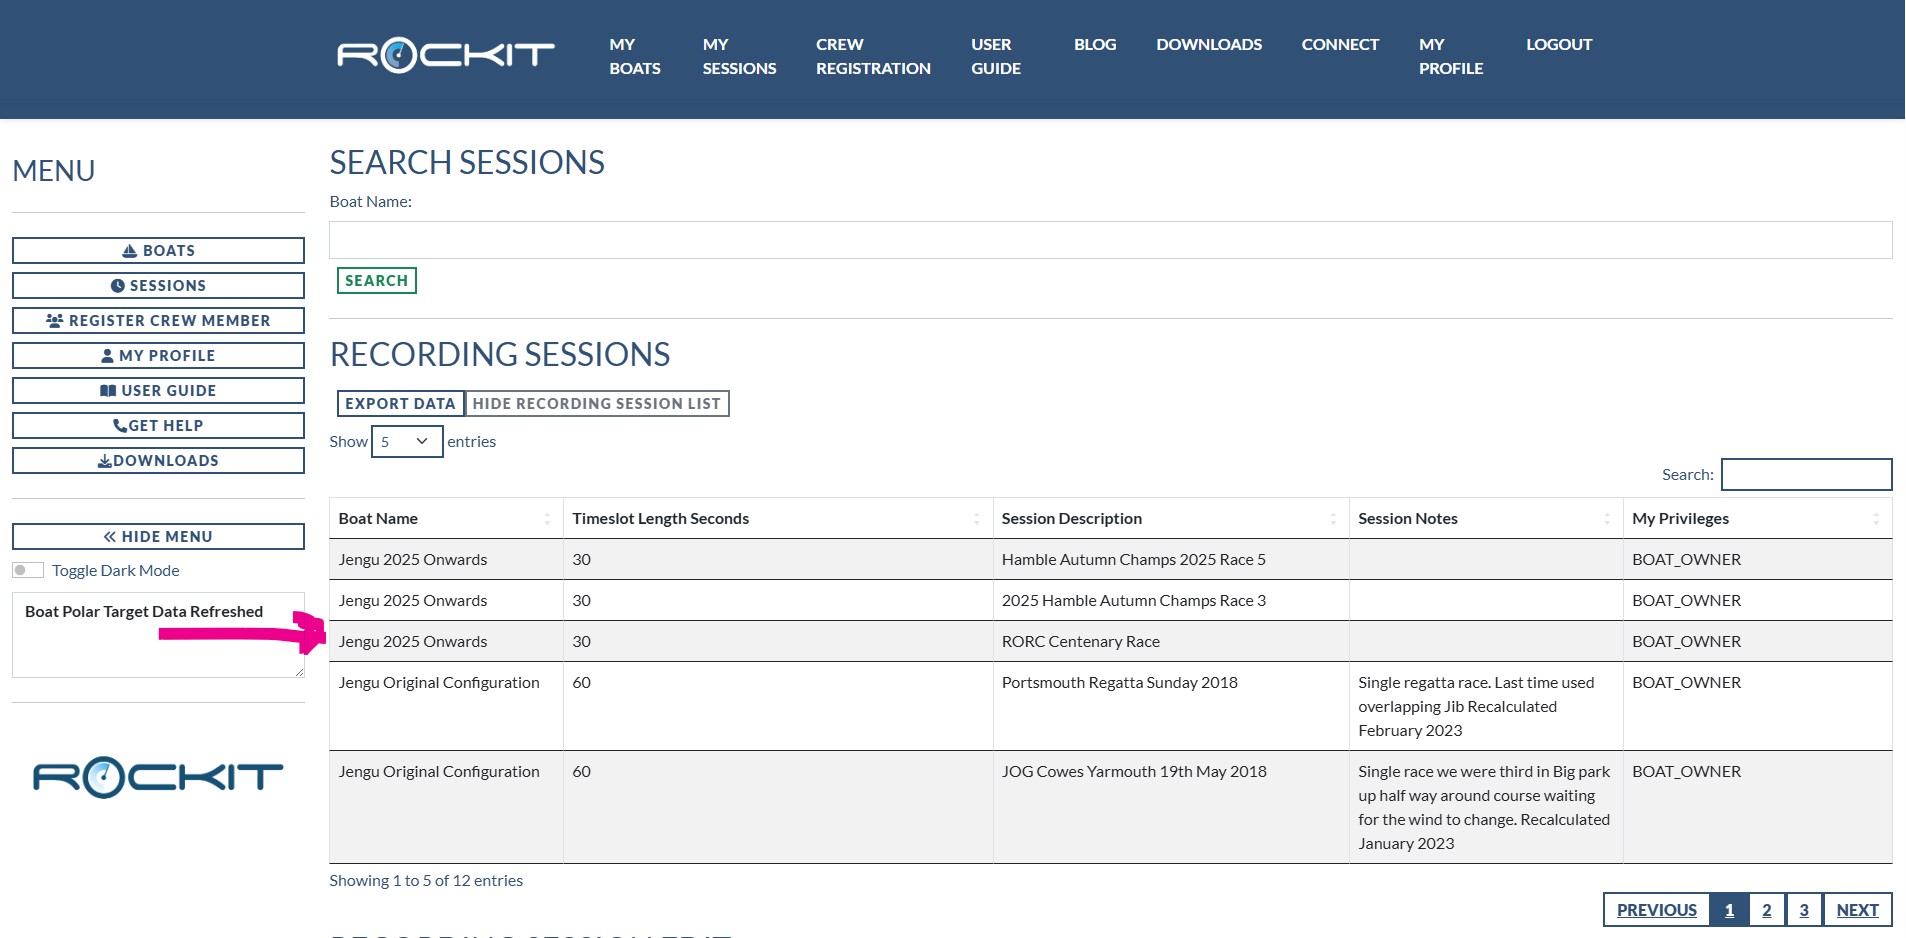Hide the recording session list
Screen dimensions: 1906x938
click(596, 404)
